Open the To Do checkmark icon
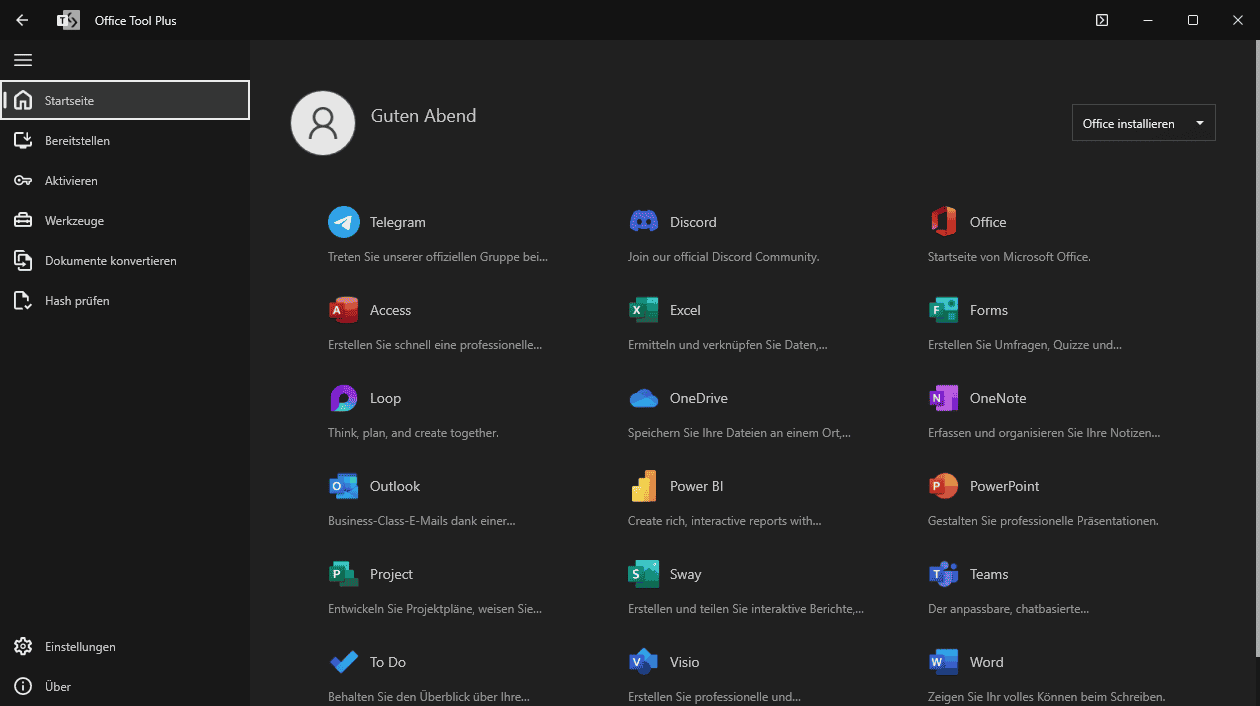1260x706 pixels. tap(344, 662)
